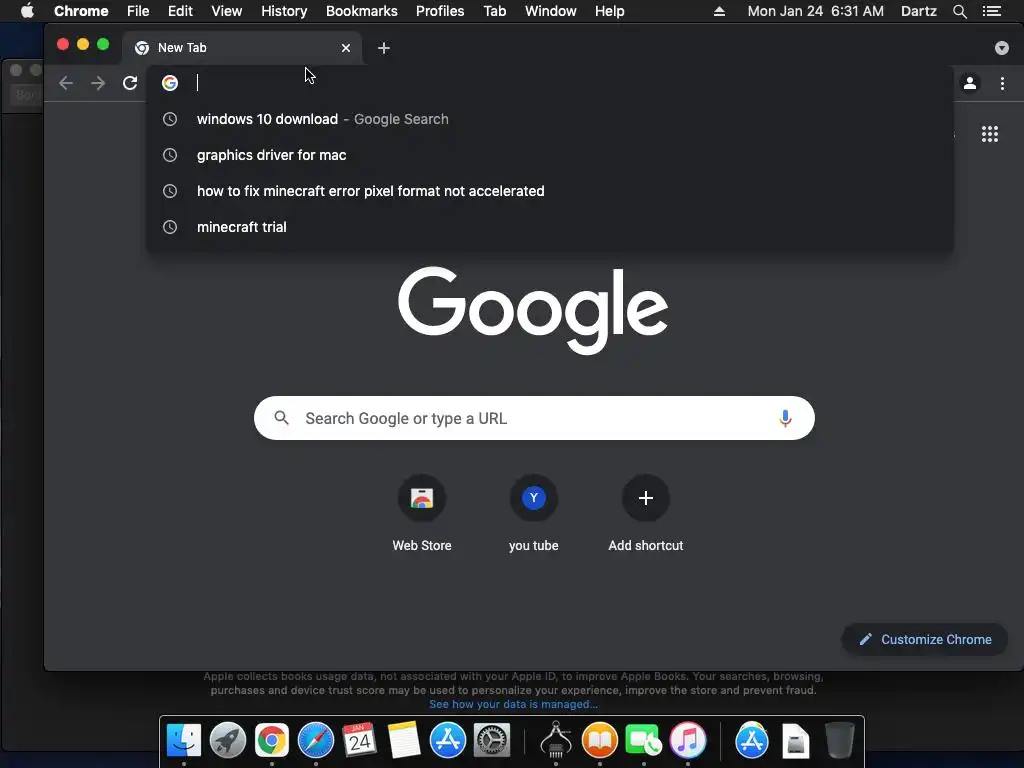Open the Edit menu
This screenshot has width=1024, height=768.
click(180, 11)
